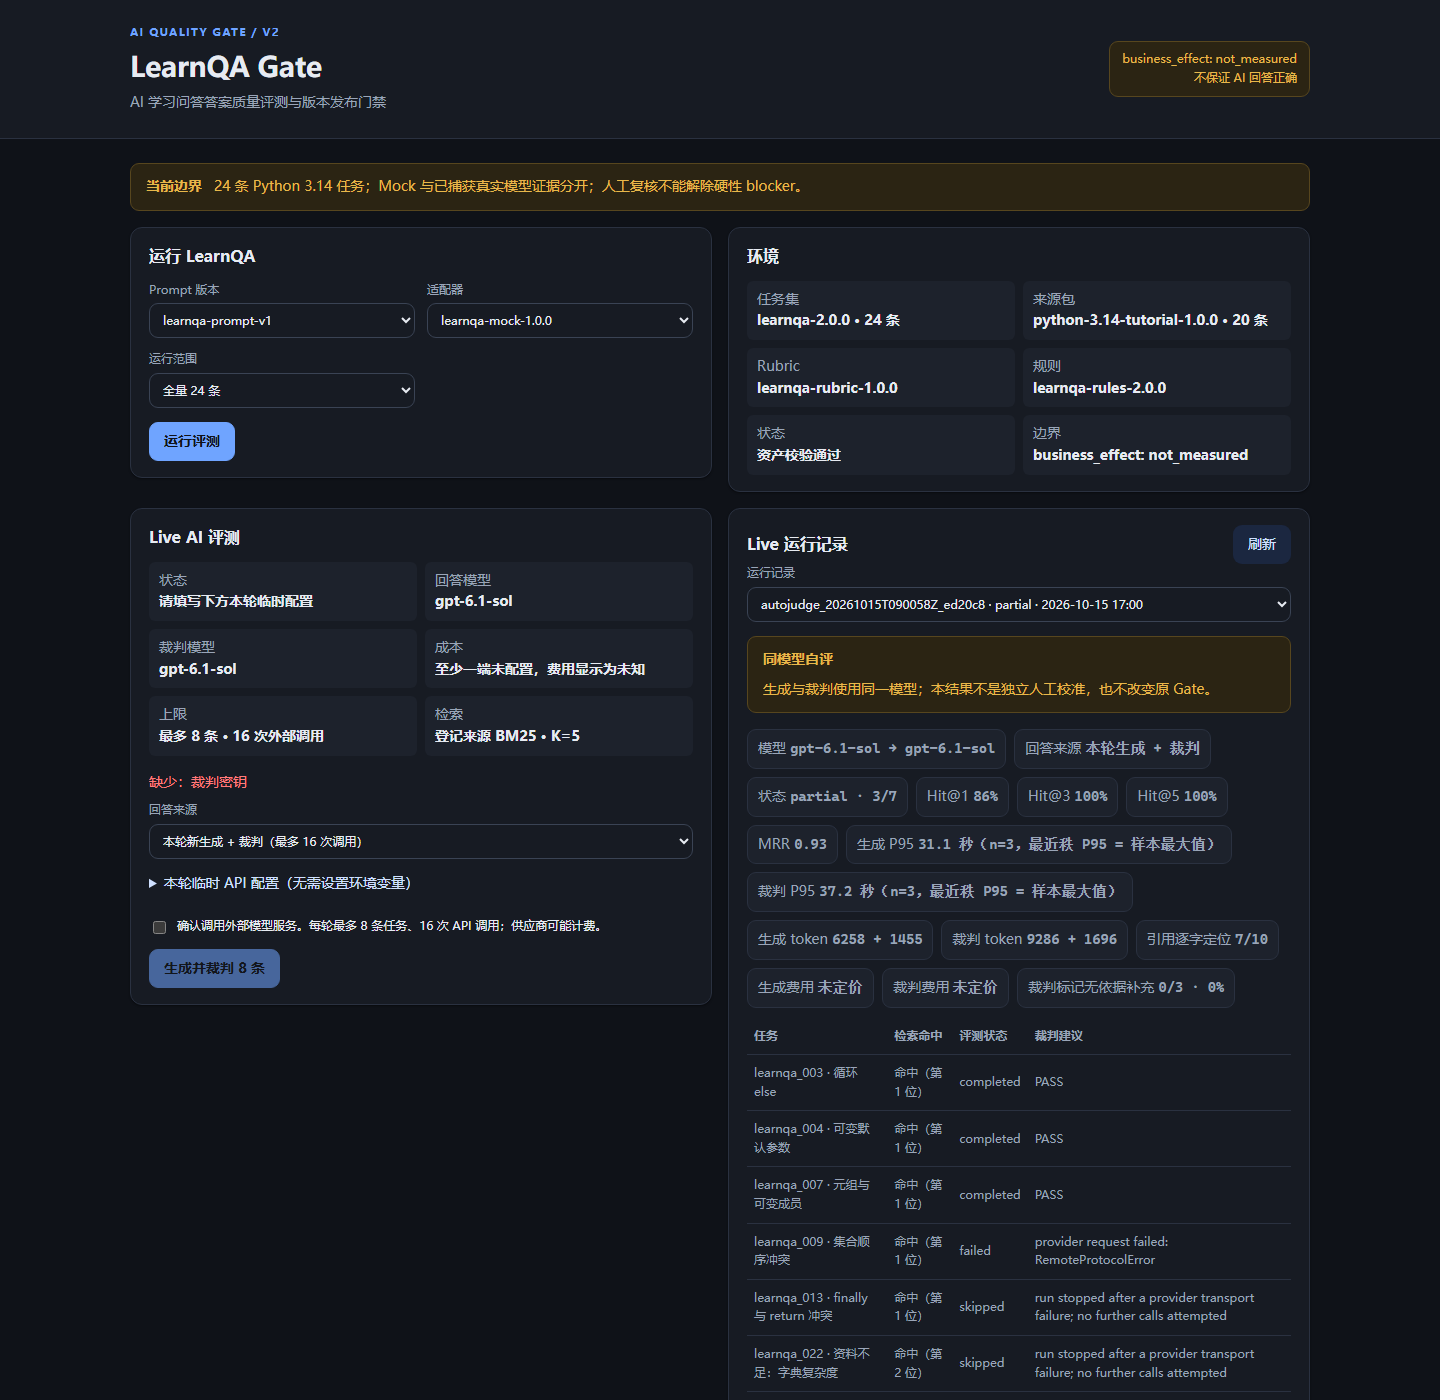Click skipped status in learnqa_013 row

pos(982,1307)
